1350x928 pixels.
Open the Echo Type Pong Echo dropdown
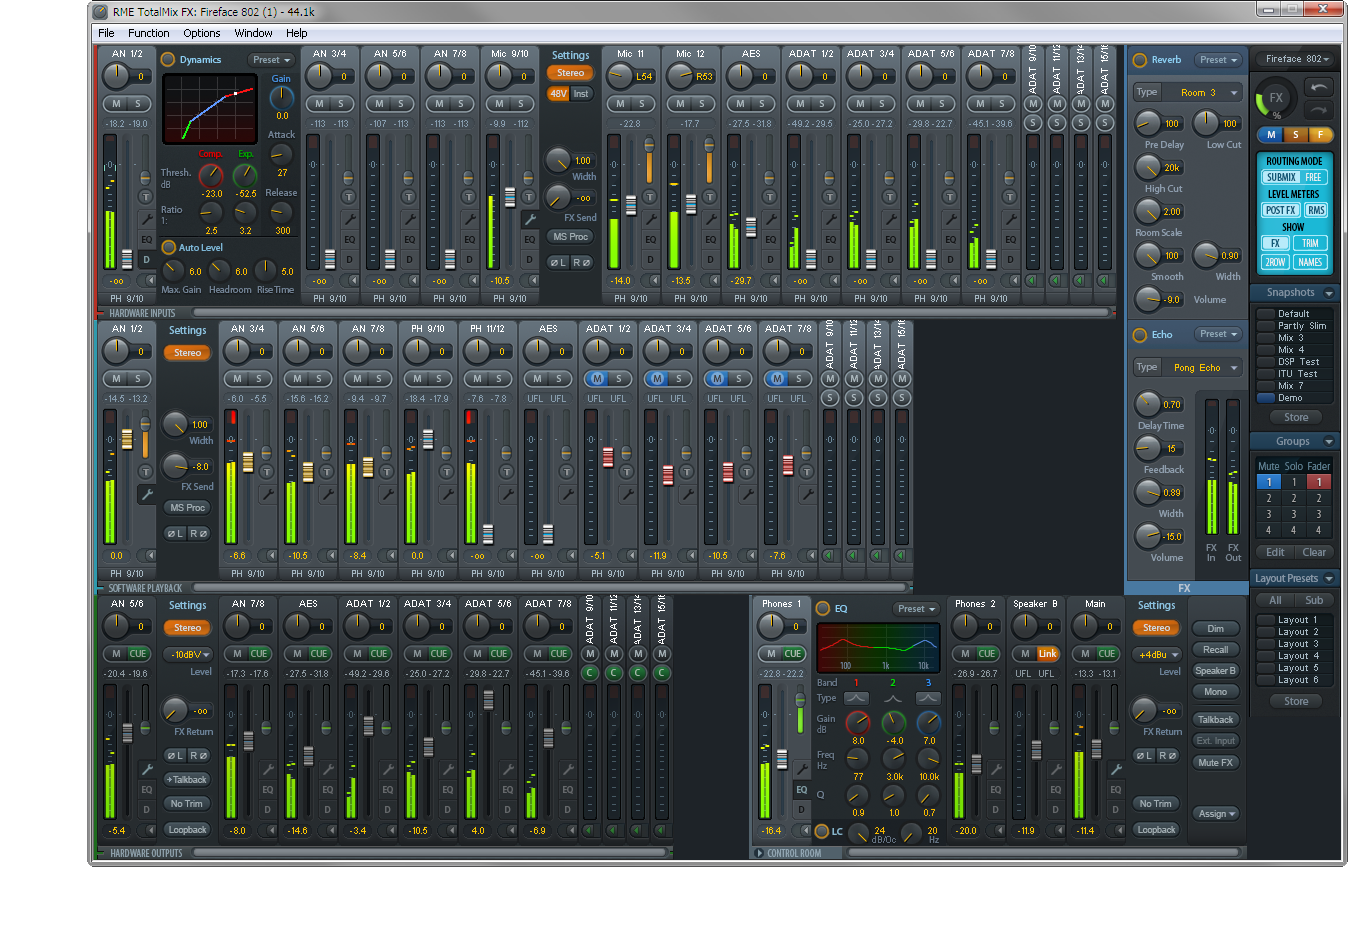click(x=1199, y=368)
